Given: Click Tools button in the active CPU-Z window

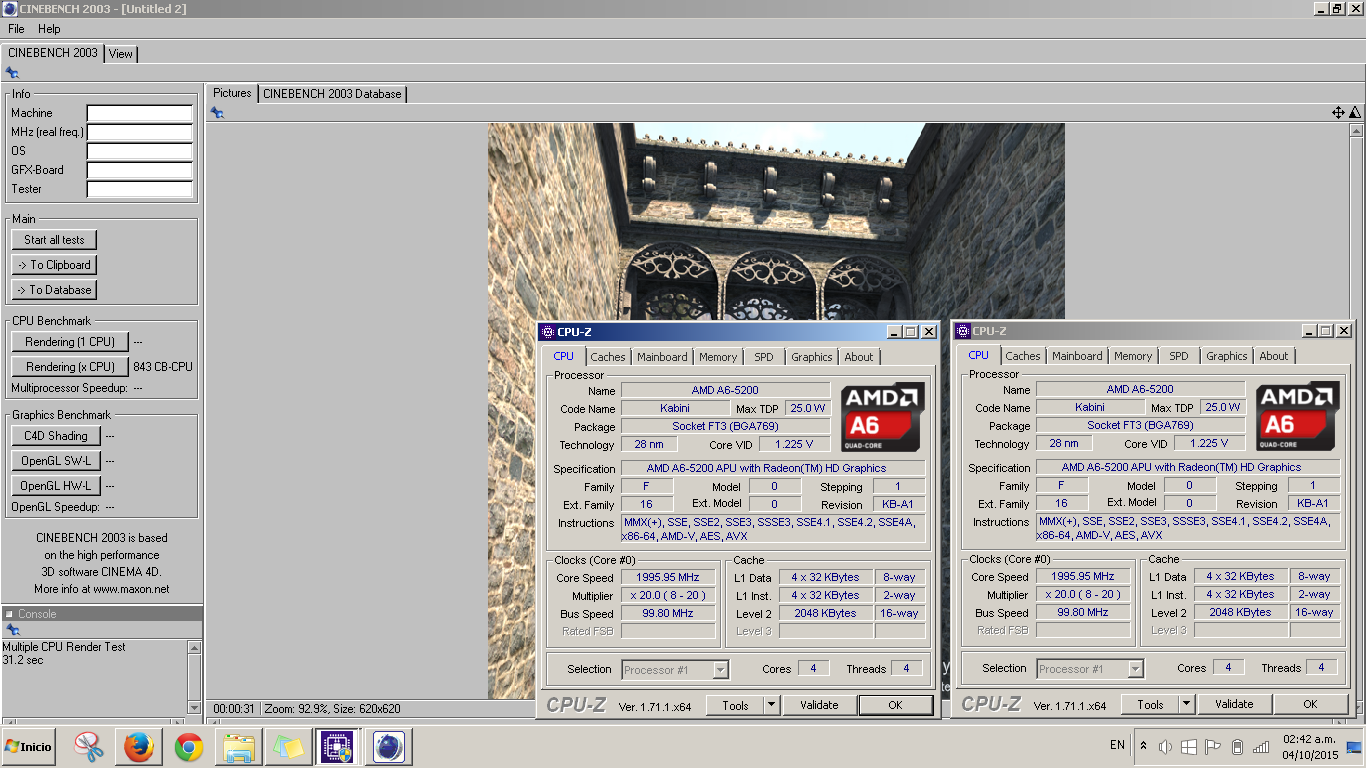Looking at the screenshot, I should click(x=735, y=705).
